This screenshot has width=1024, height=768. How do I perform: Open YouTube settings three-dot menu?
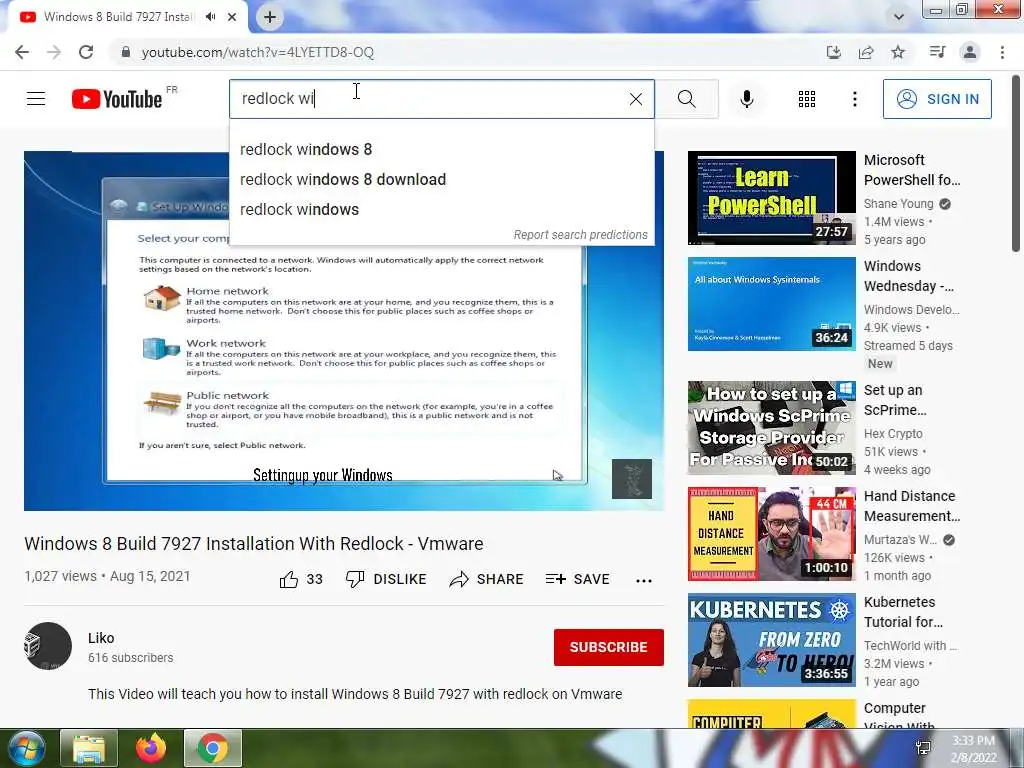coord(854,99)
